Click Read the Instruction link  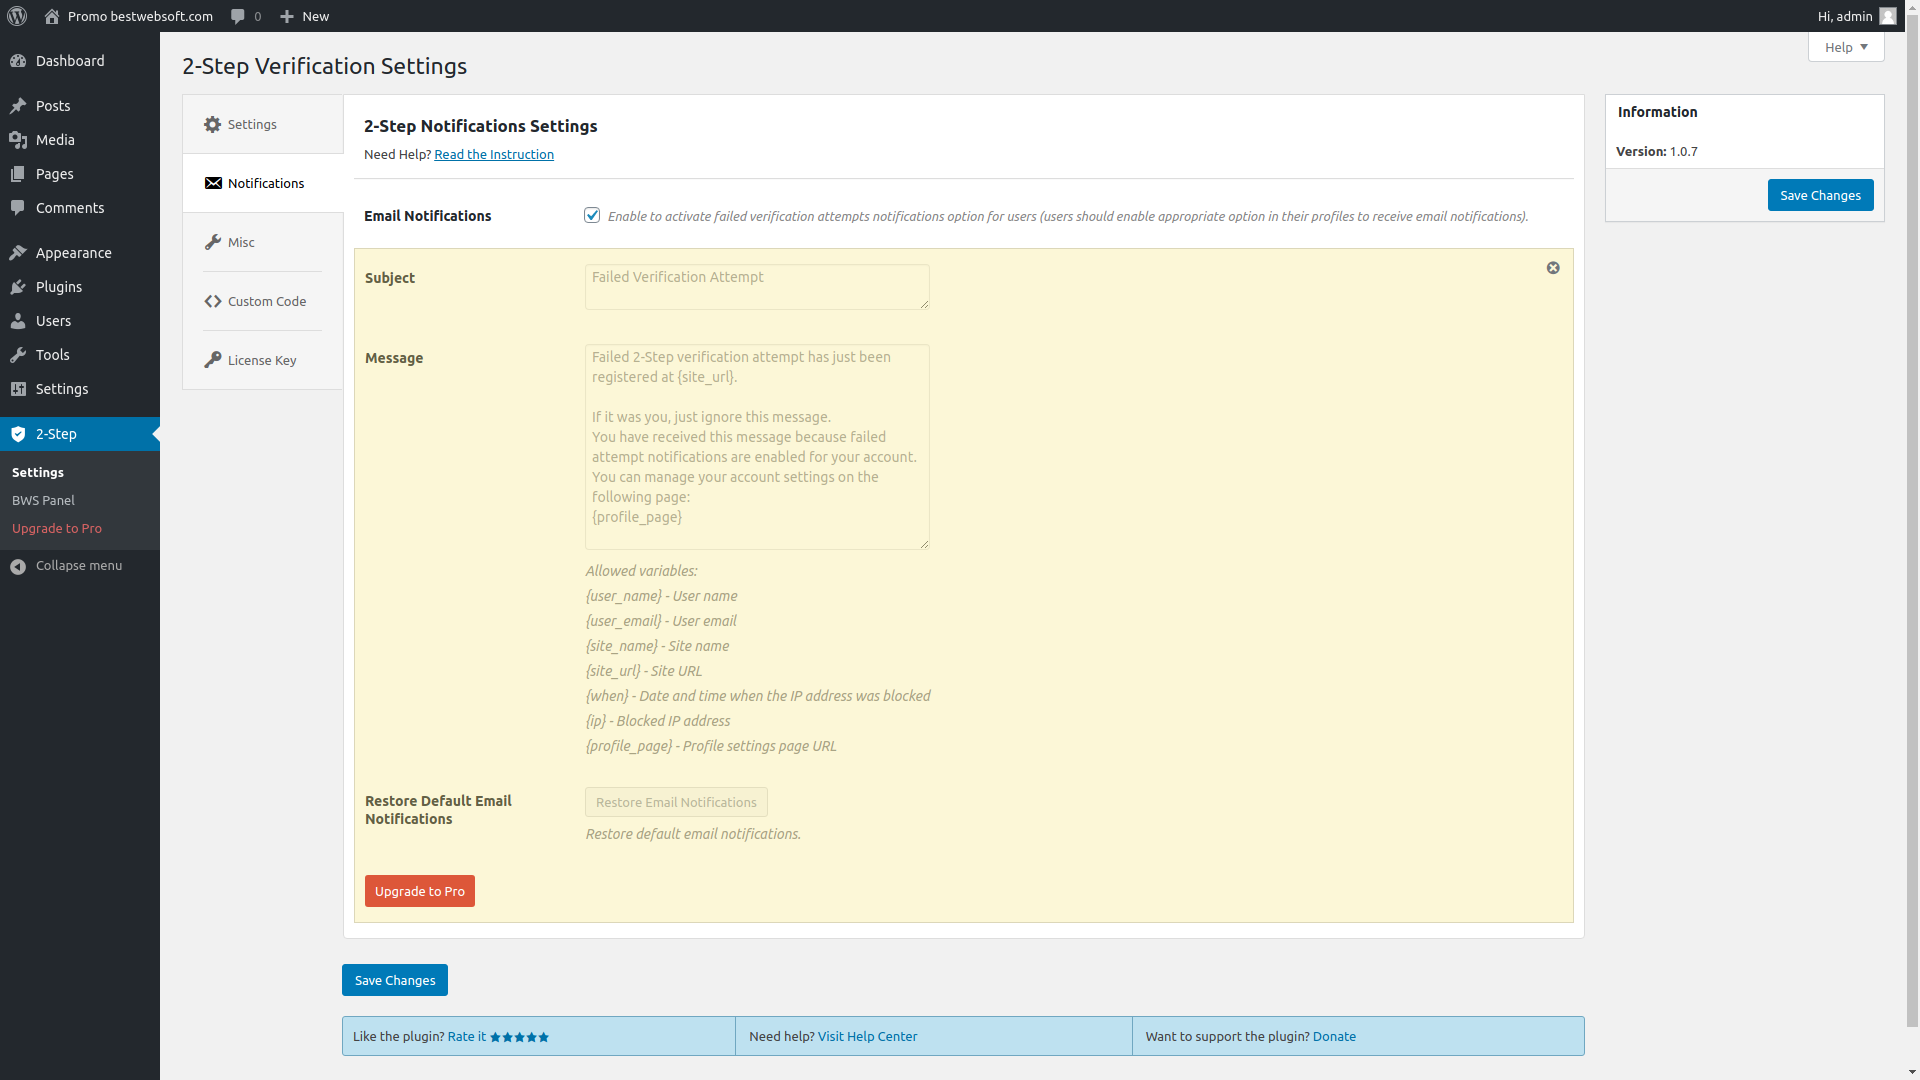point(493,154)
